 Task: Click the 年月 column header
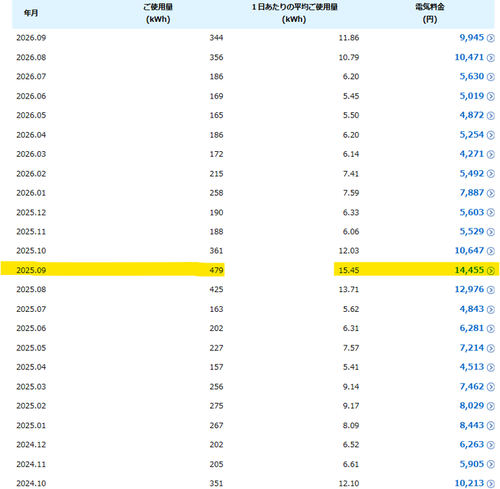(31, 13)
